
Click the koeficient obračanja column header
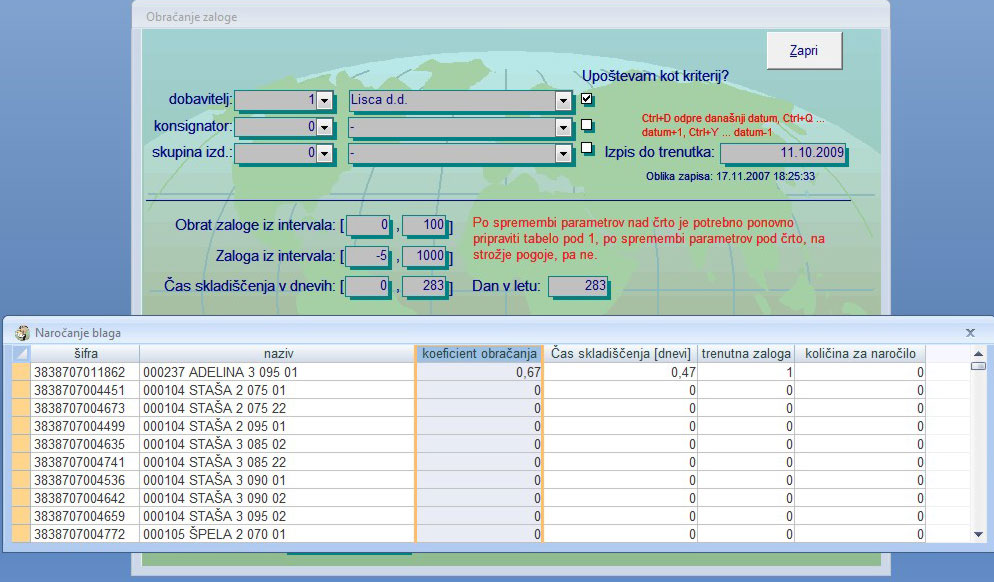479,353
